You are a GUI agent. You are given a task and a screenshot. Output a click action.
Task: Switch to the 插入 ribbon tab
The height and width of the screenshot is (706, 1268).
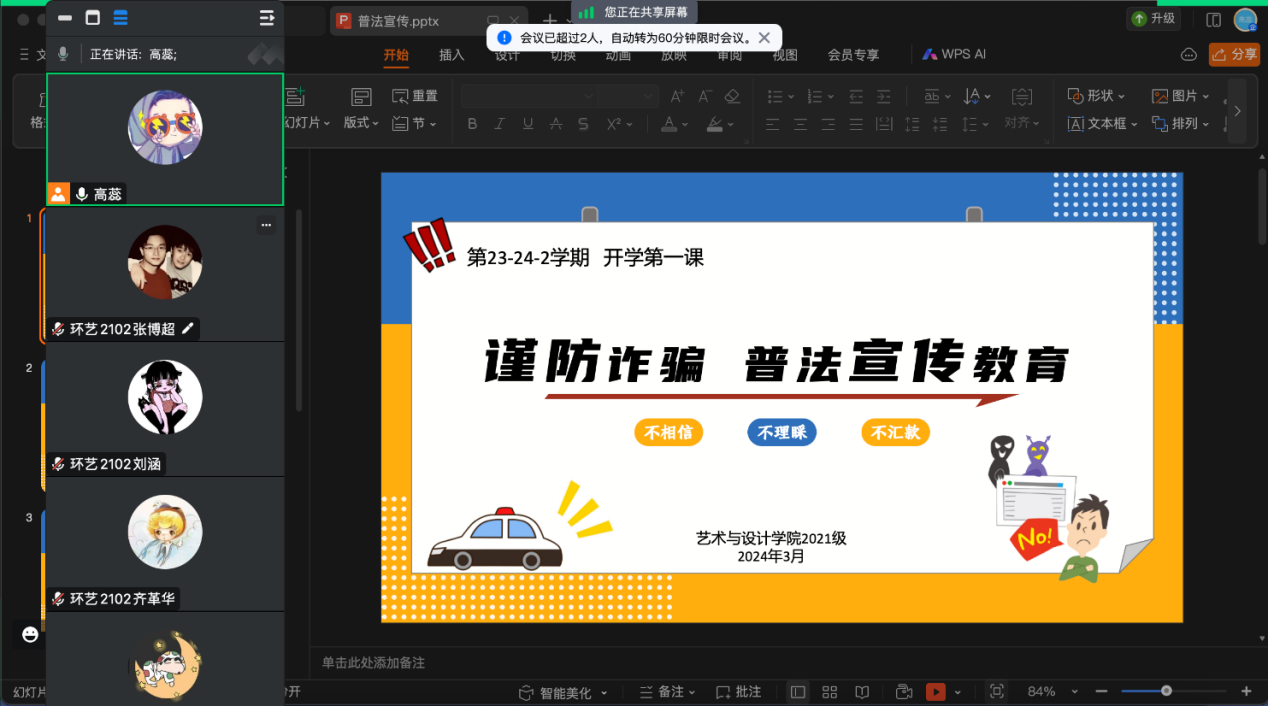coord(452,55)
